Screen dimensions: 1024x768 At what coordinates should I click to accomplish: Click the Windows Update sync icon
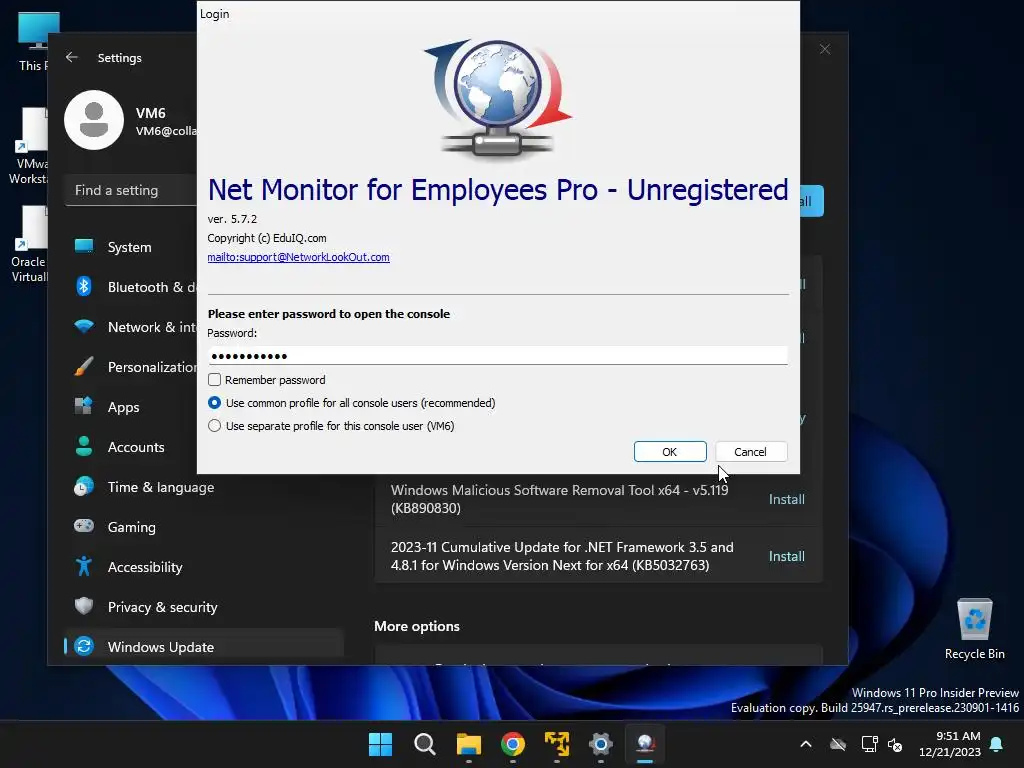coord(84,646)
